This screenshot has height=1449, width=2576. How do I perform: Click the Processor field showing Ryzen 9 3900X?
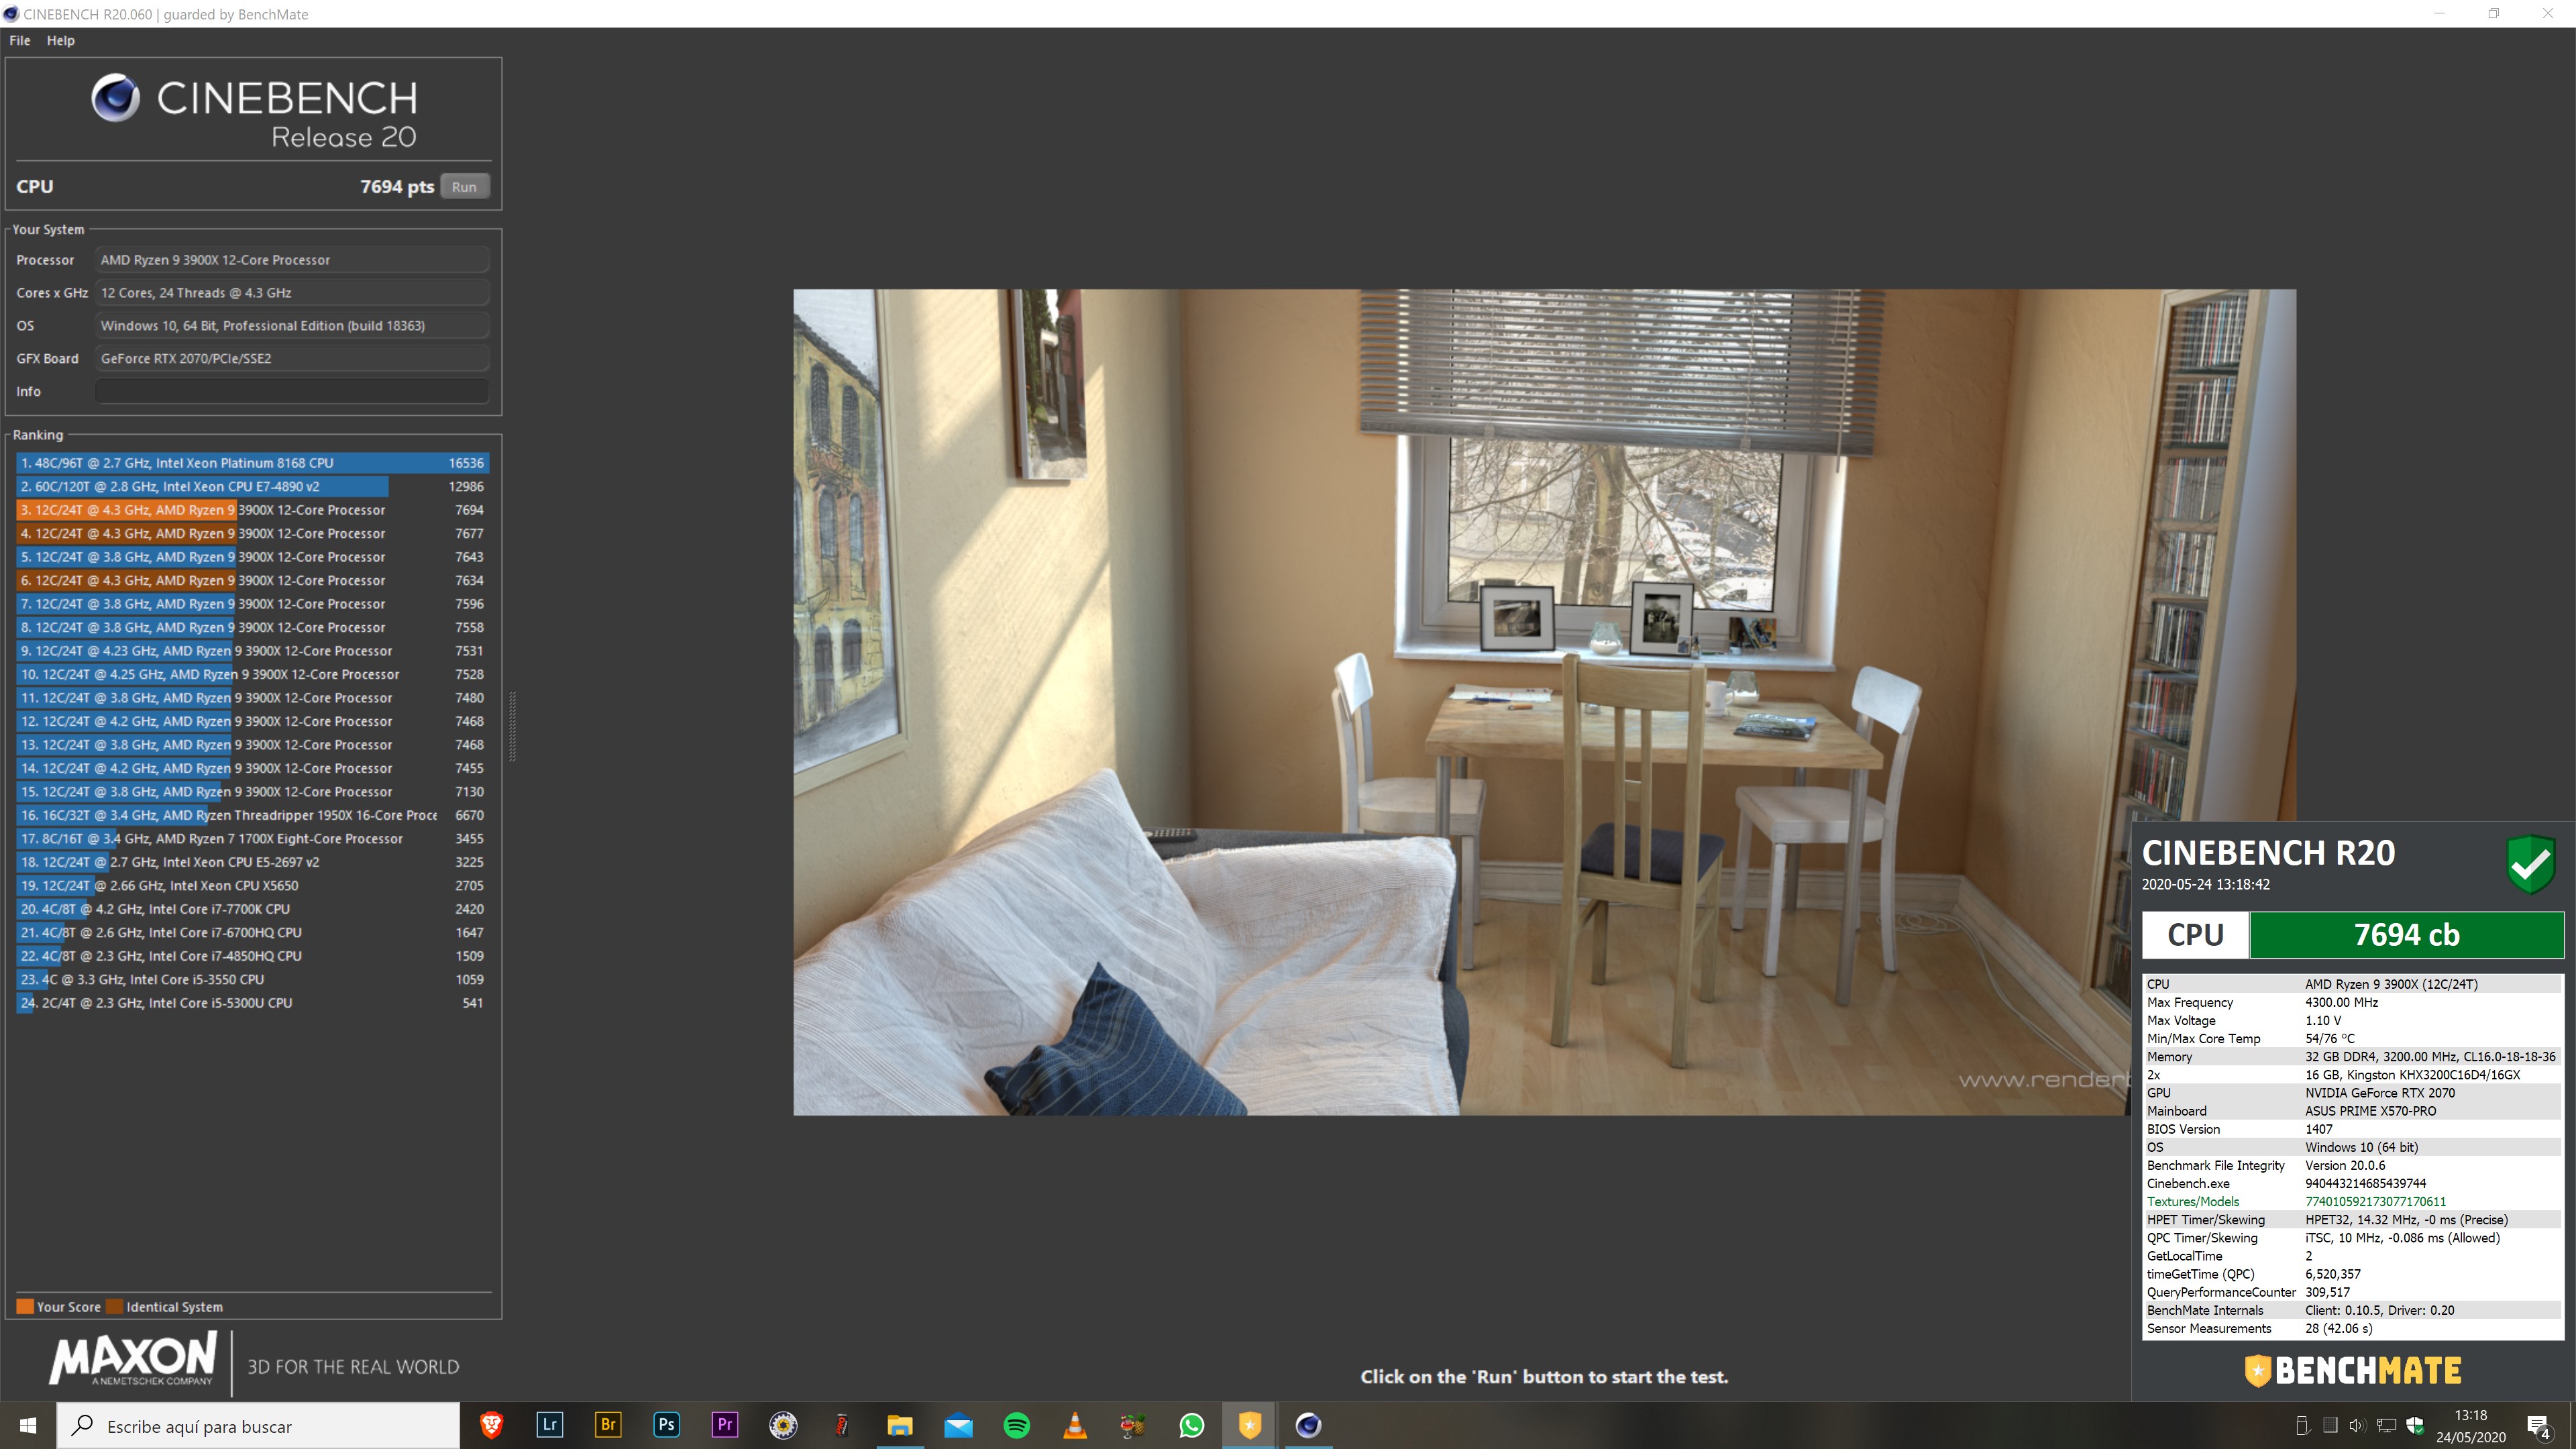click(x=292, y=260)
